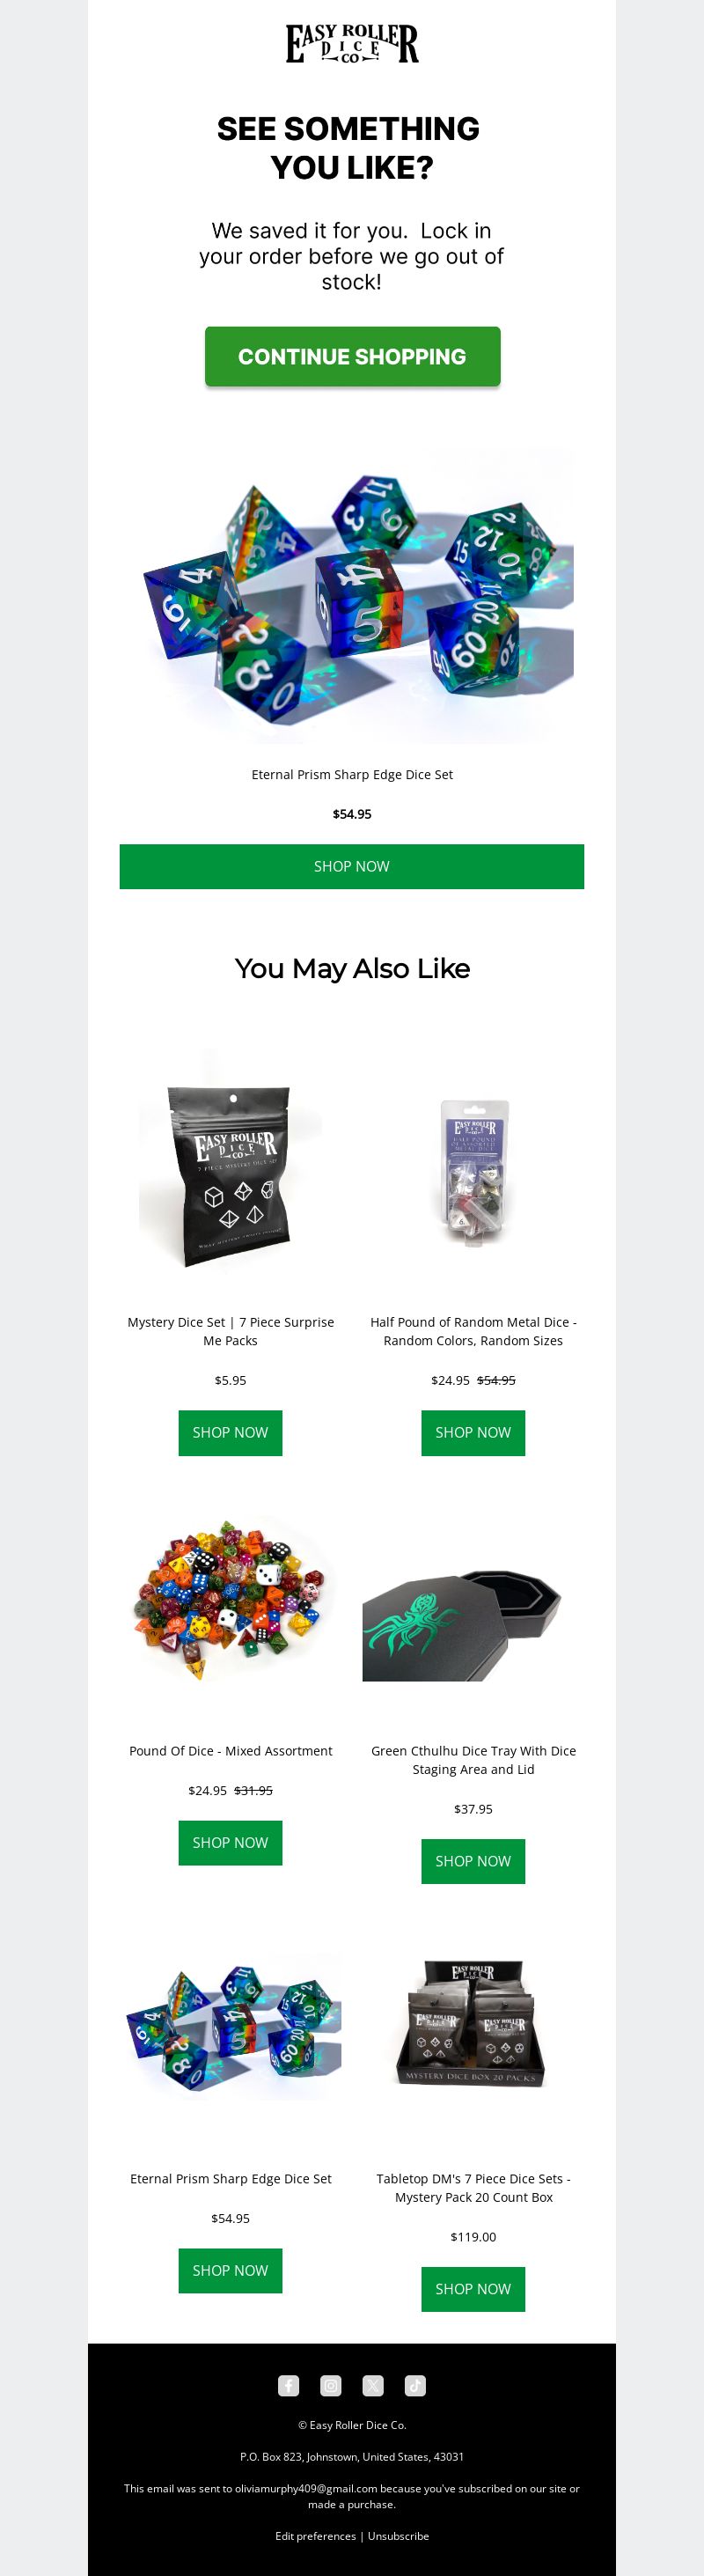Open the large Eternal Prism dice image
The height and width of the screenshot is (2576, 704).
[x=352, y=594]
